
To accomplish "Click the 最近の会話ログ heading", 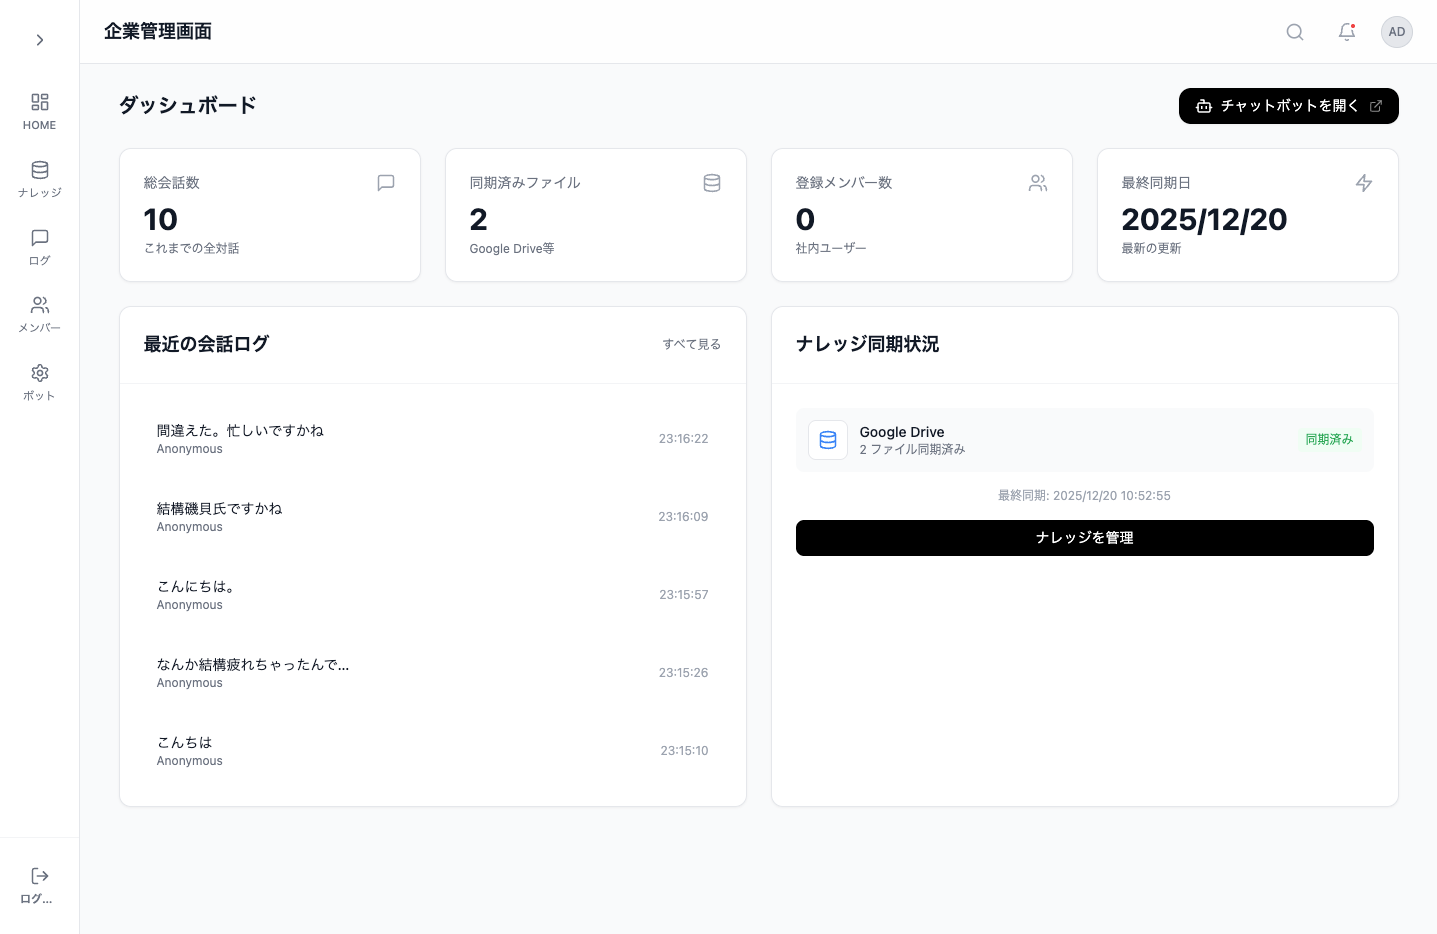I will click(207, 344).
